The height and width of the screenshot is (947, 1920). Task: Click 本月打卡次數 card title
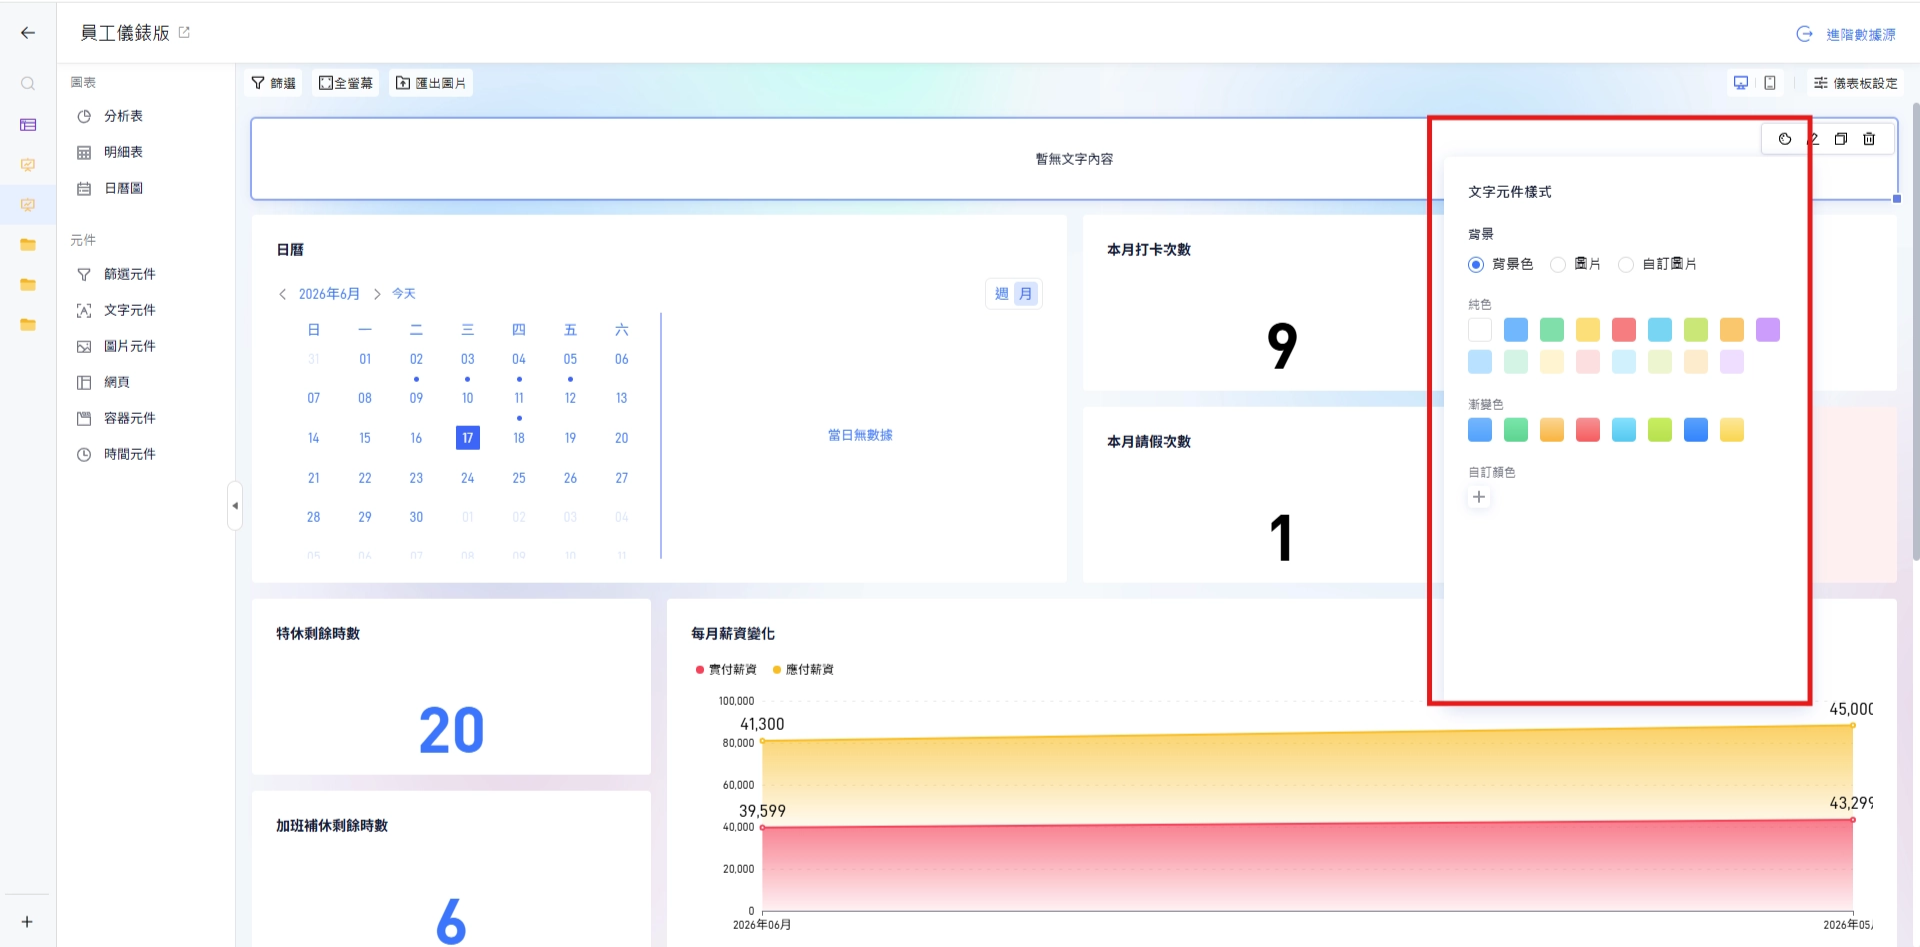coord(1149,250)
